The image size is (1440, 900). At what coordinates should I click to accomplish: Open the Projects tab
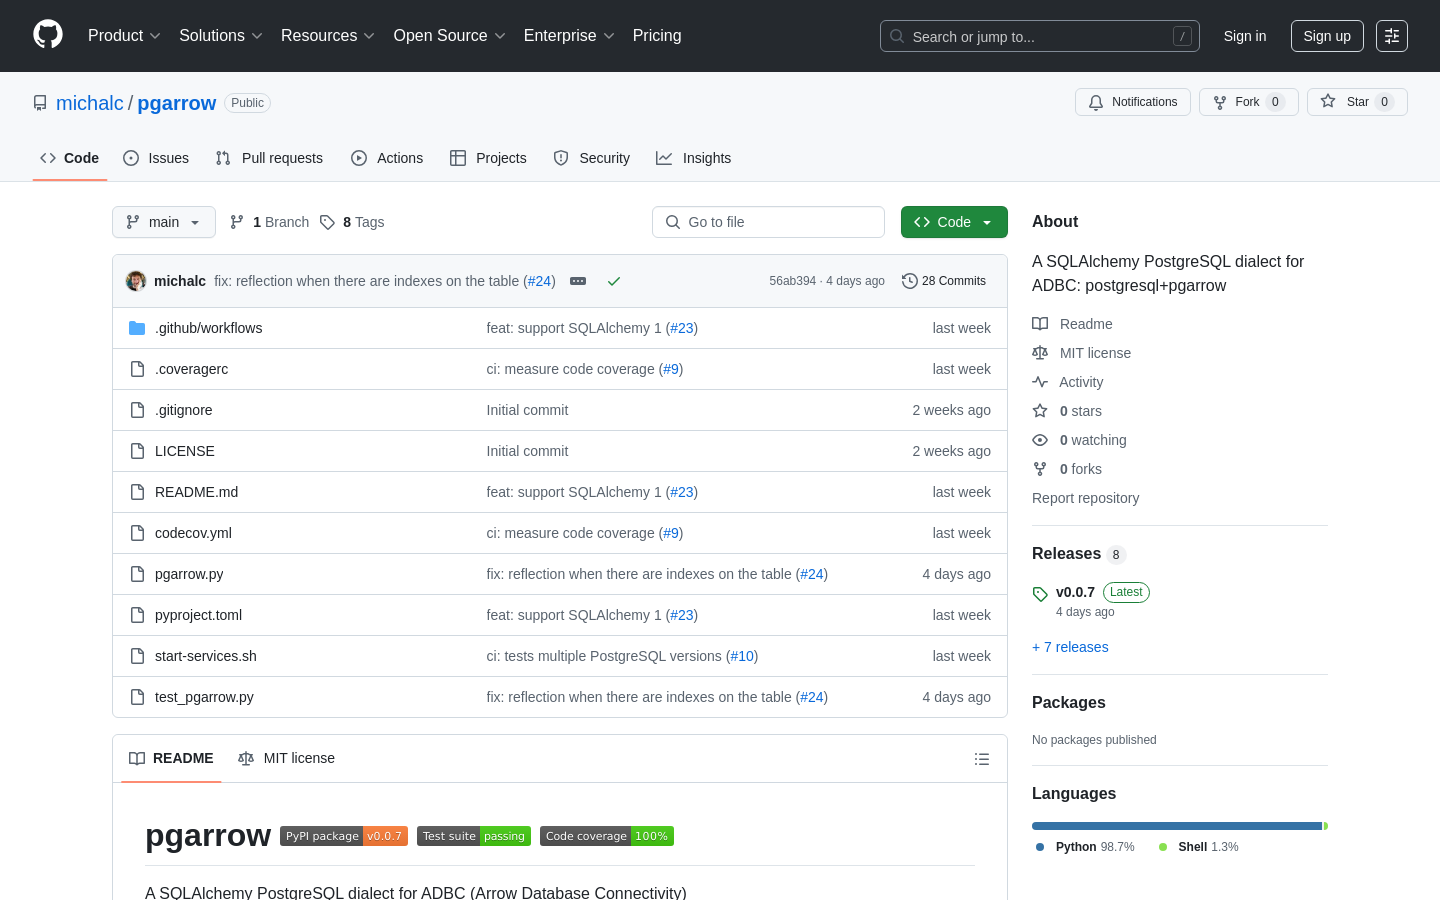click(488, 158)
